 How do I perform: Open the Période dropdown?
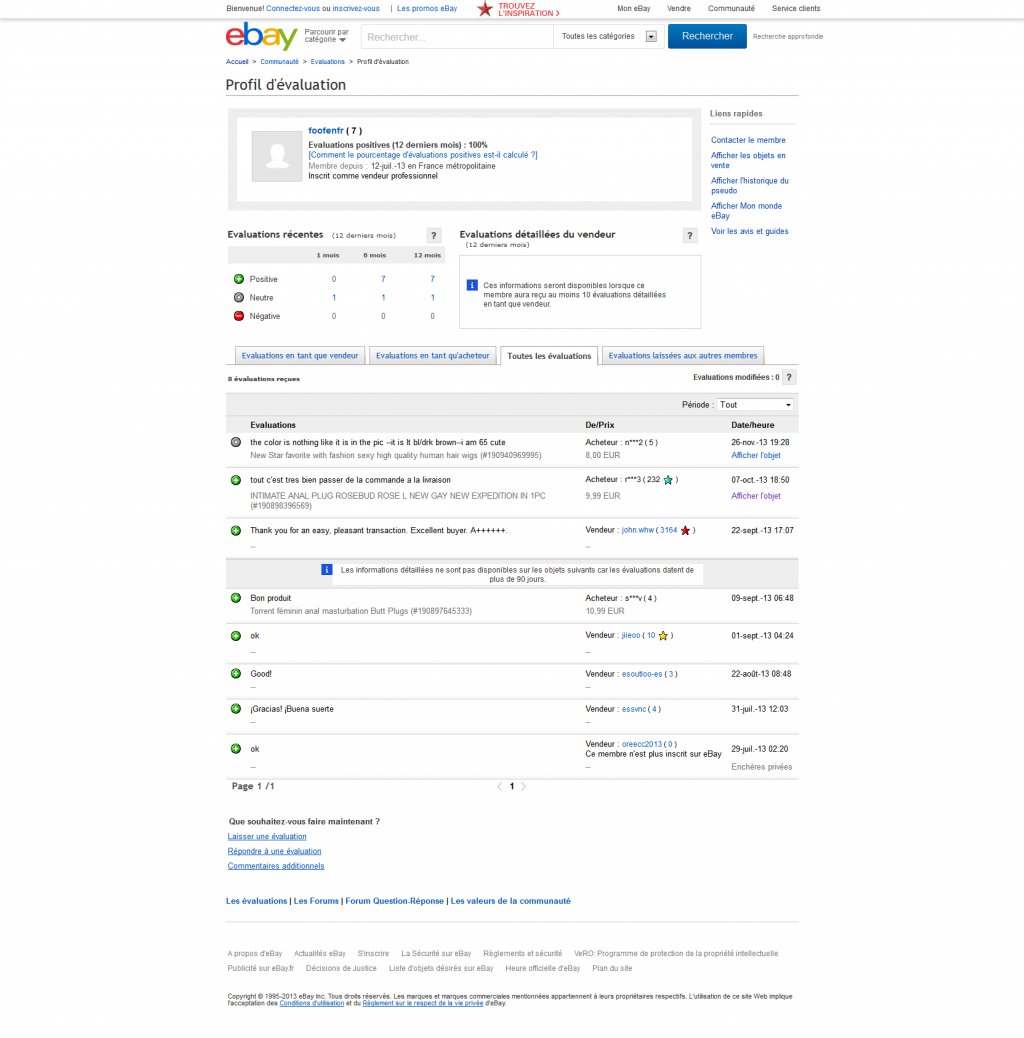pyautogui.click(x=756, y=404)
